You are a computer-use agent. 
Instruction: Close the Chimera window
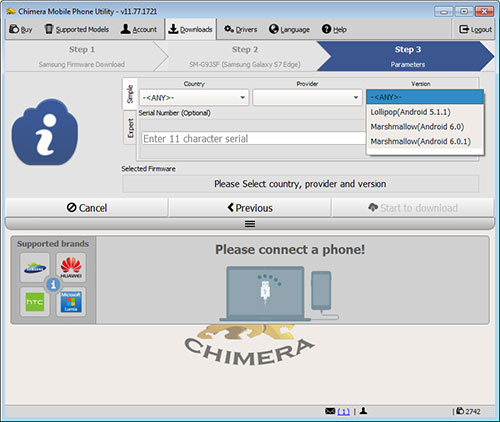(x=484, y=12)
